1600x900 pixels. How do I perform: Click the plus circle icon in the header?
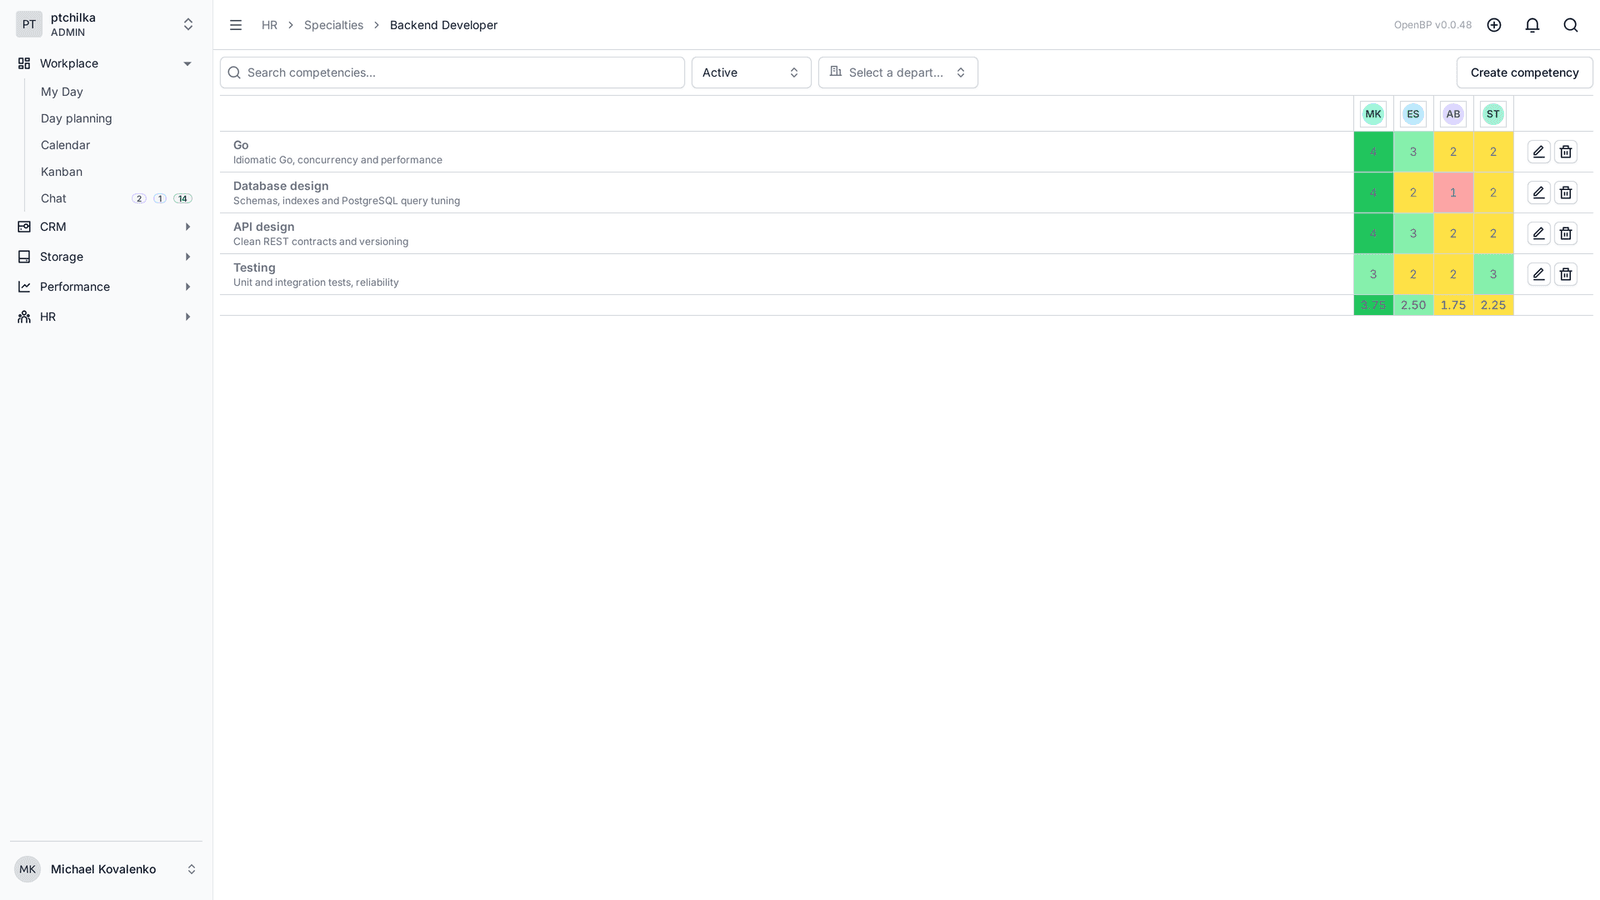pos(1494,25)
